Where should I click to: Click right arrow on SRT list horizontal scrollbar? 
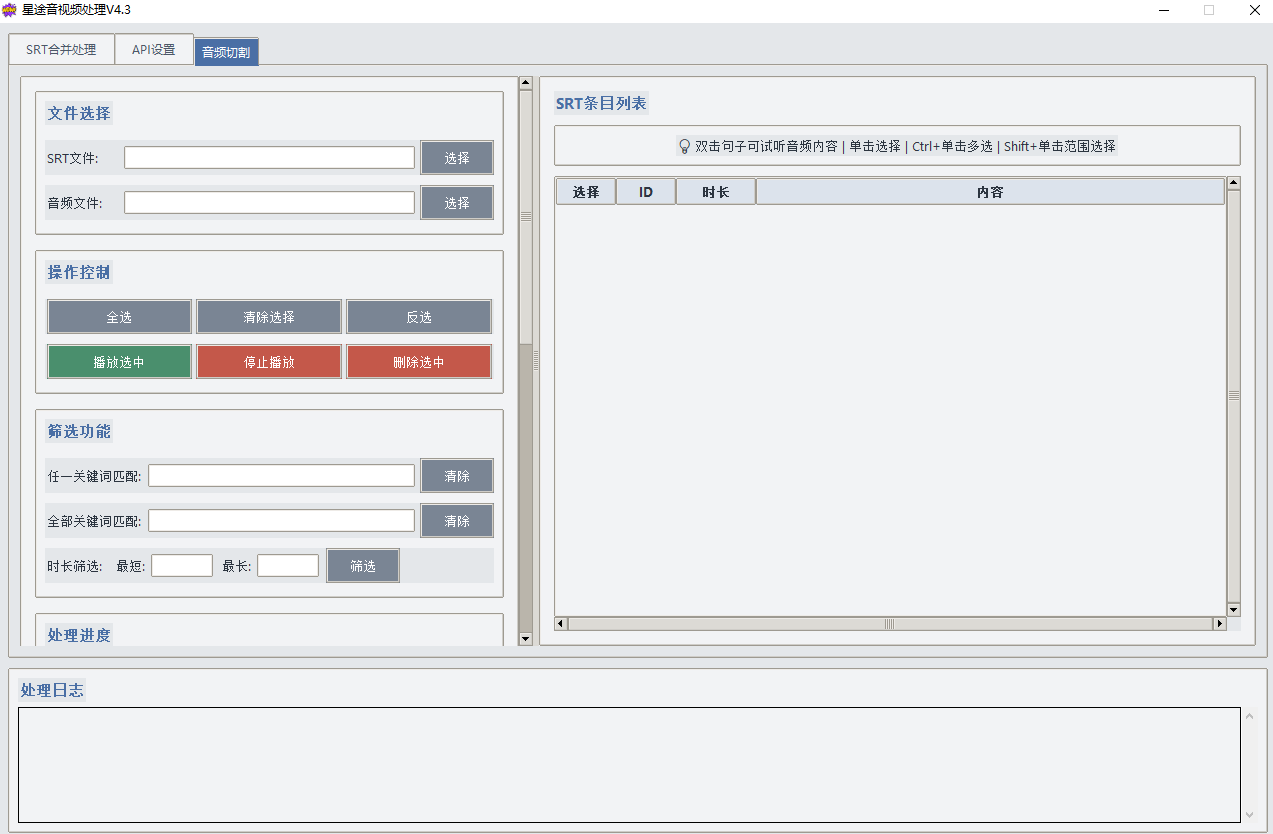(1219, 624)
